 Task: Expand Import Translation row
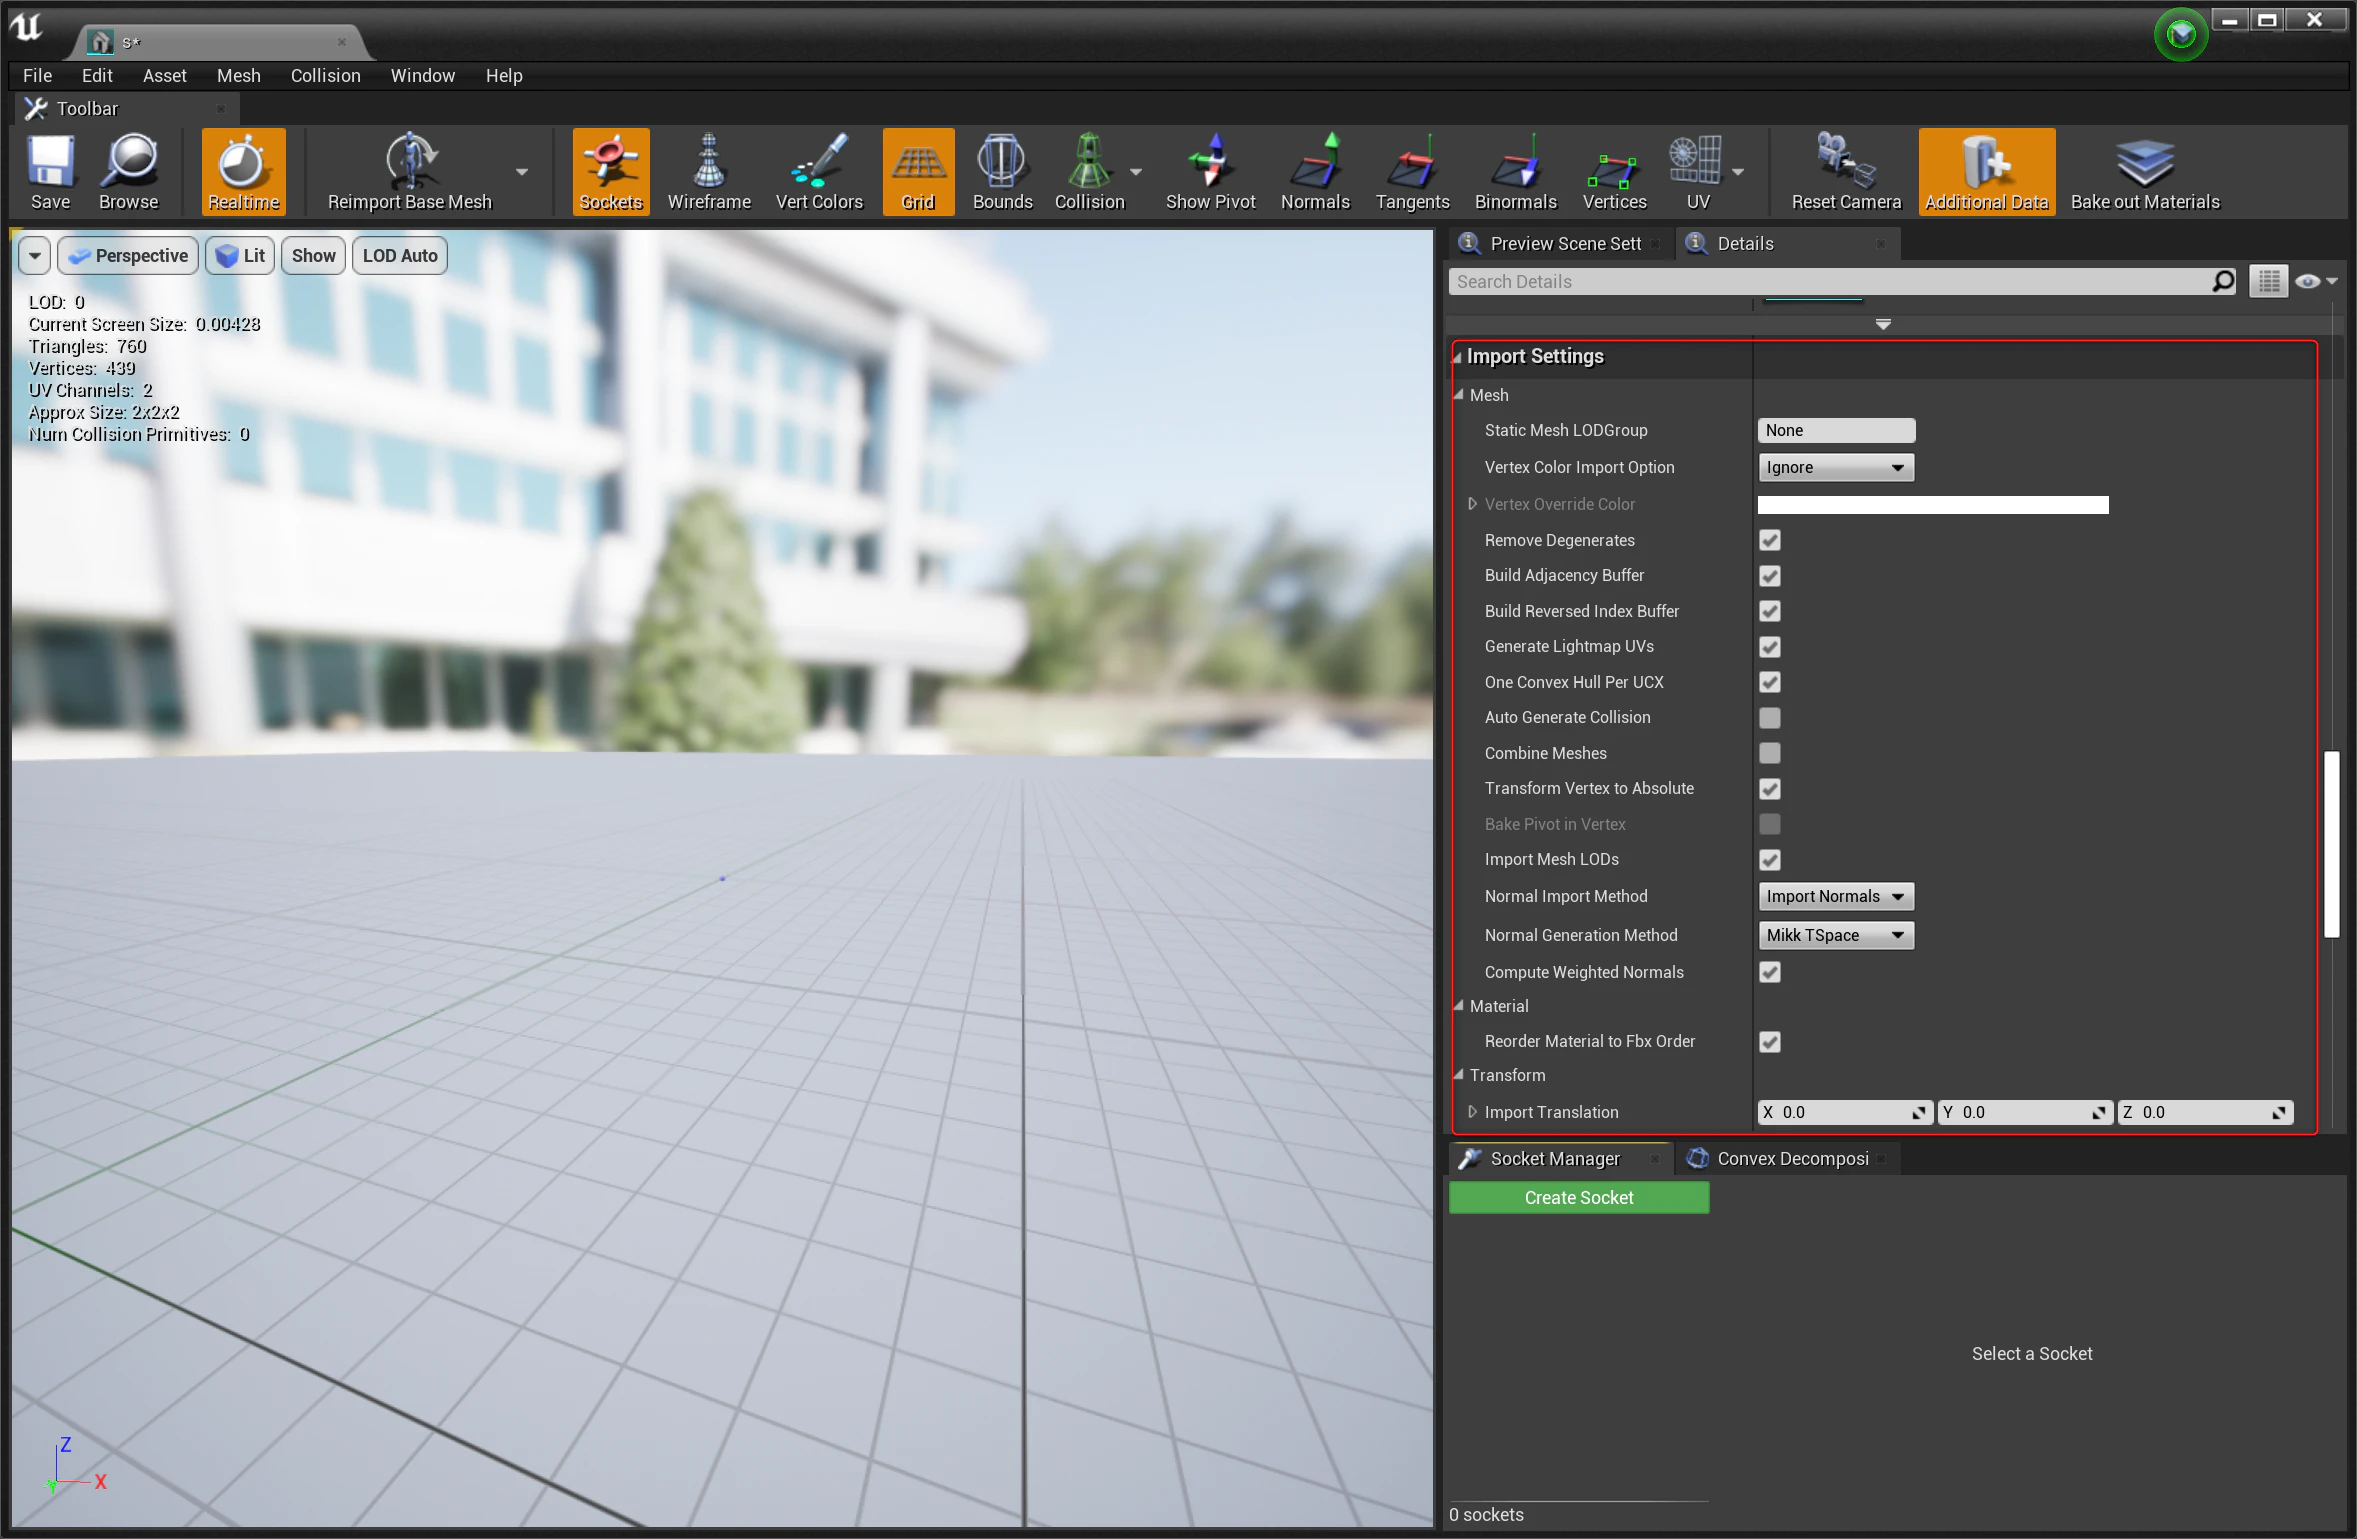click(1472, 1112)
